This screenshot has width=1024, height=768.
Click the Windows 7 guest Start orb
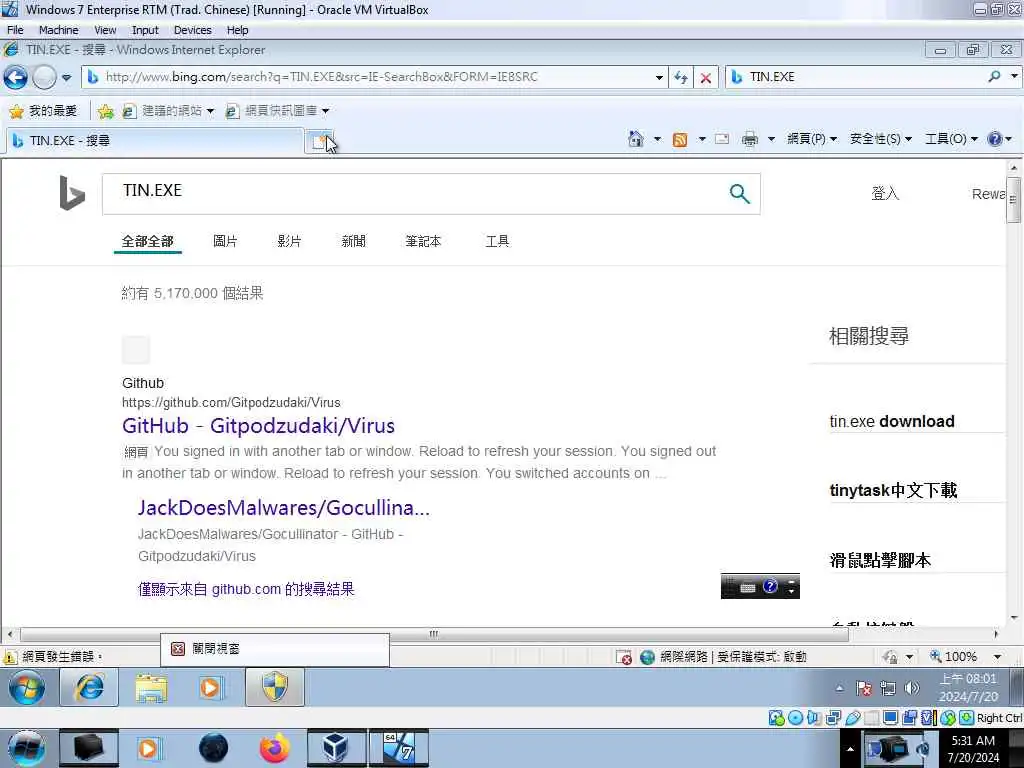pos(27,688)
